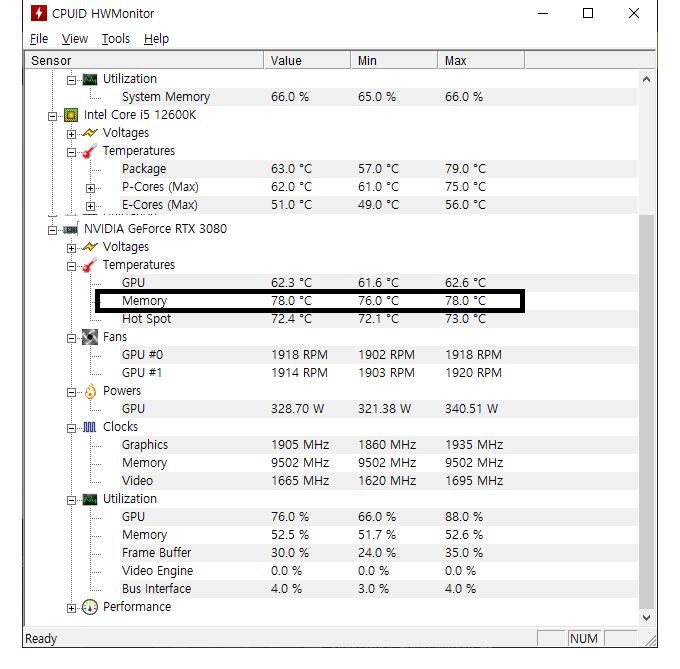Image resolution: width=680 pixels, height=669 pixels.
Task: Collapse the Intel Temperatures node
Action: pos(72,152)
